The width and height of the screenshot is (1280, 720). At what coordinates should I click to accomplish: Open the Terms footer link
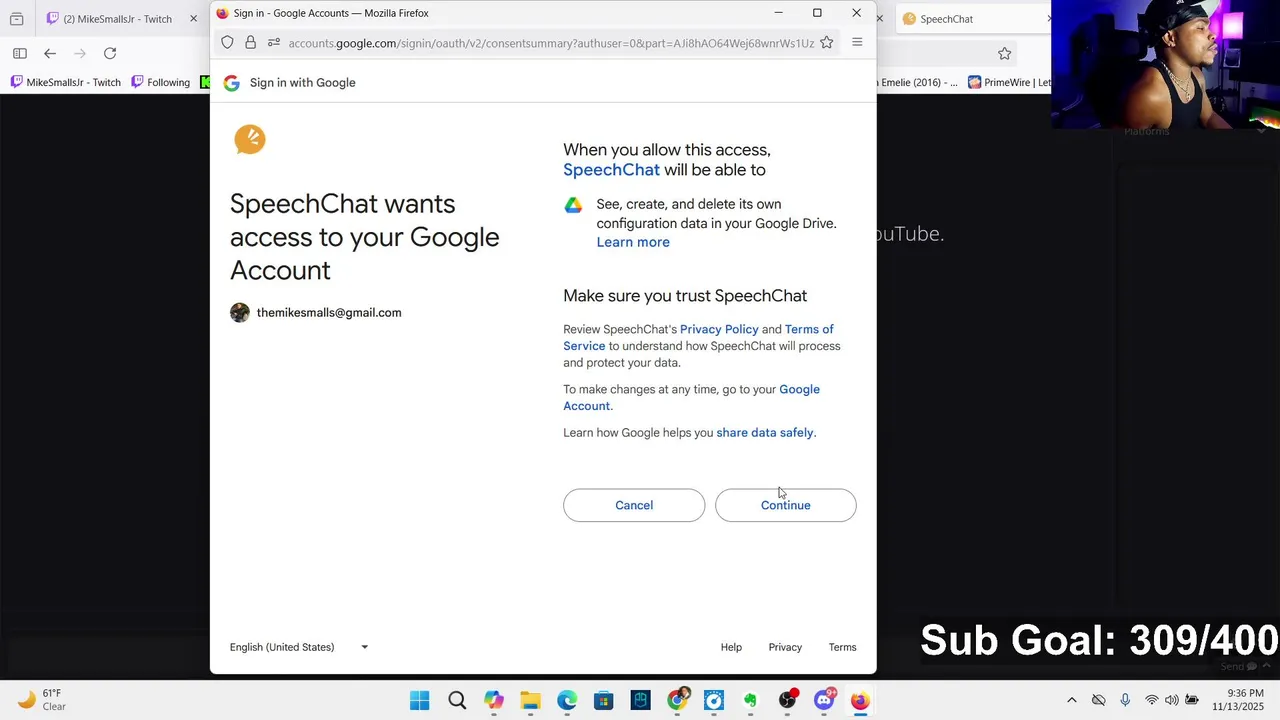[x=842, y=647]
